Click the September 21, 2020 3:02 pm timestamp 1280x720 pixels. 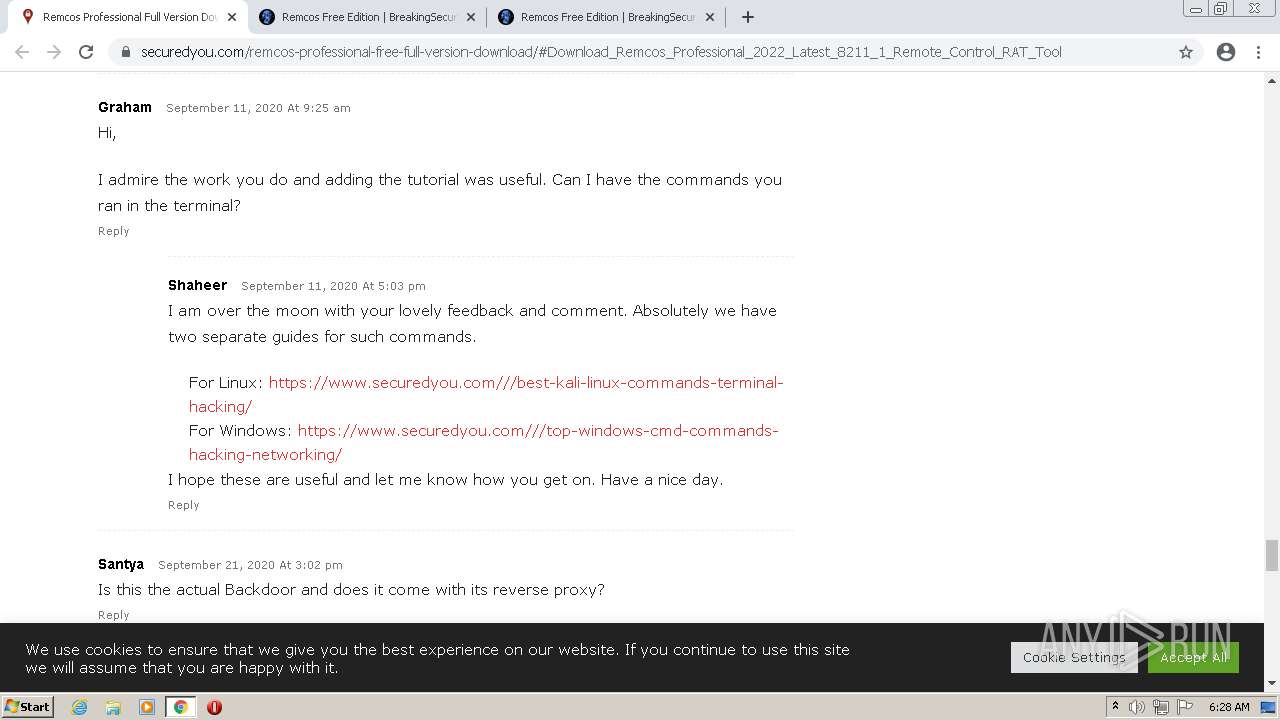pyautogui.click(x=250, y=565)
